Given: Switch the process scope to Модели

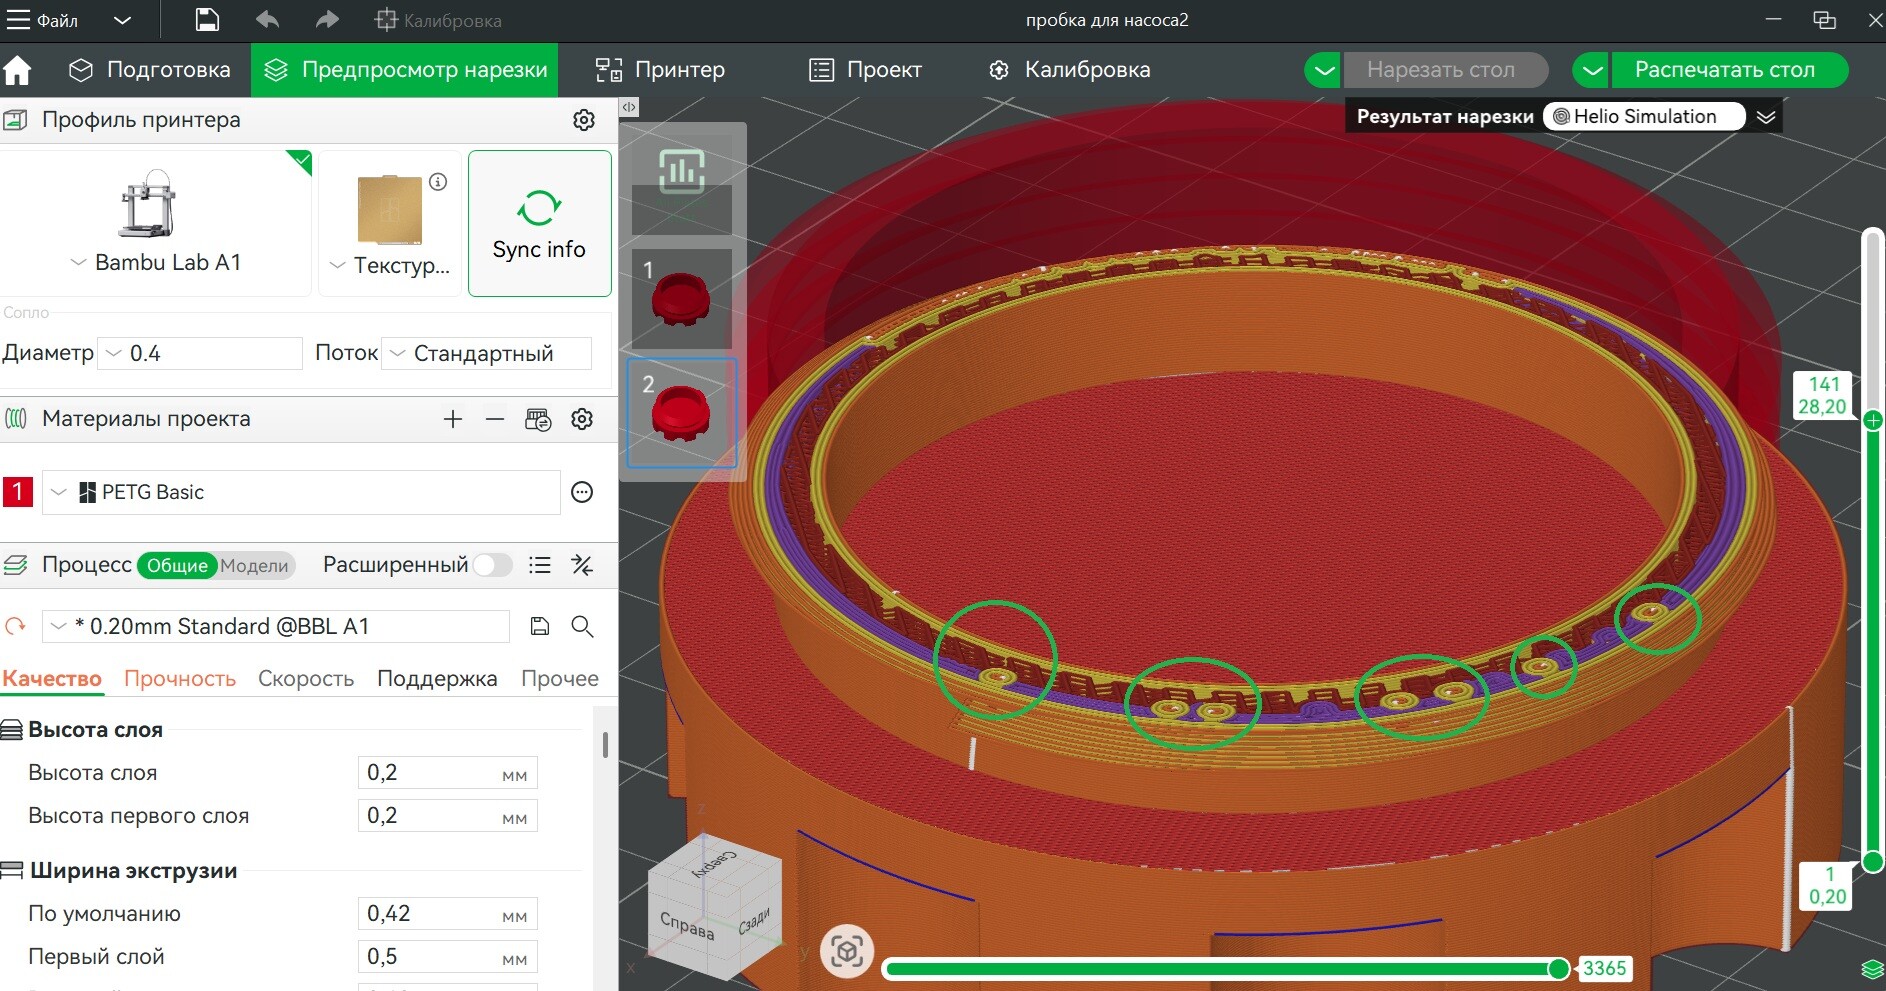Looking at the screenshot, I should tap(254, 565).
